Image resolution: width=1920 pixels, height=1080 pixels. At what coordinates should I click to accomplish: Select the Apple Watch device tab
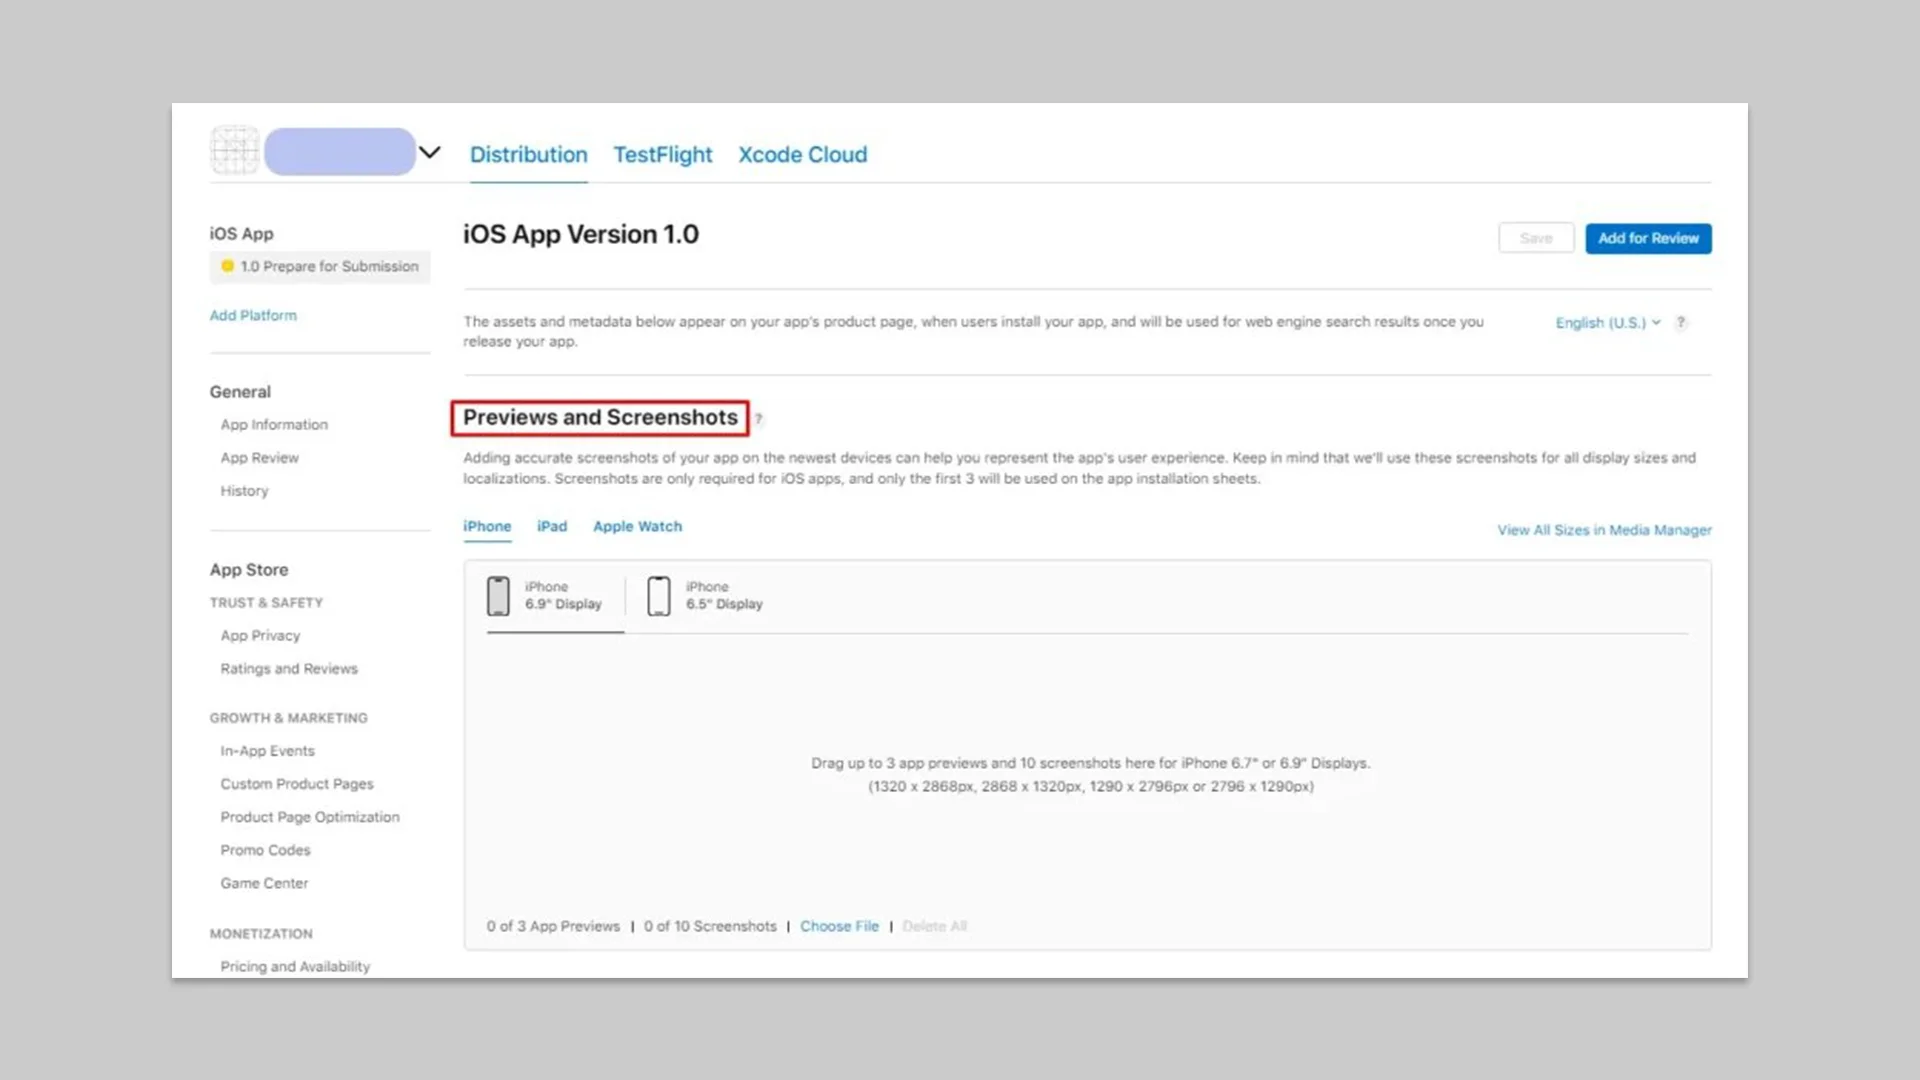click(x=638, y=526)
